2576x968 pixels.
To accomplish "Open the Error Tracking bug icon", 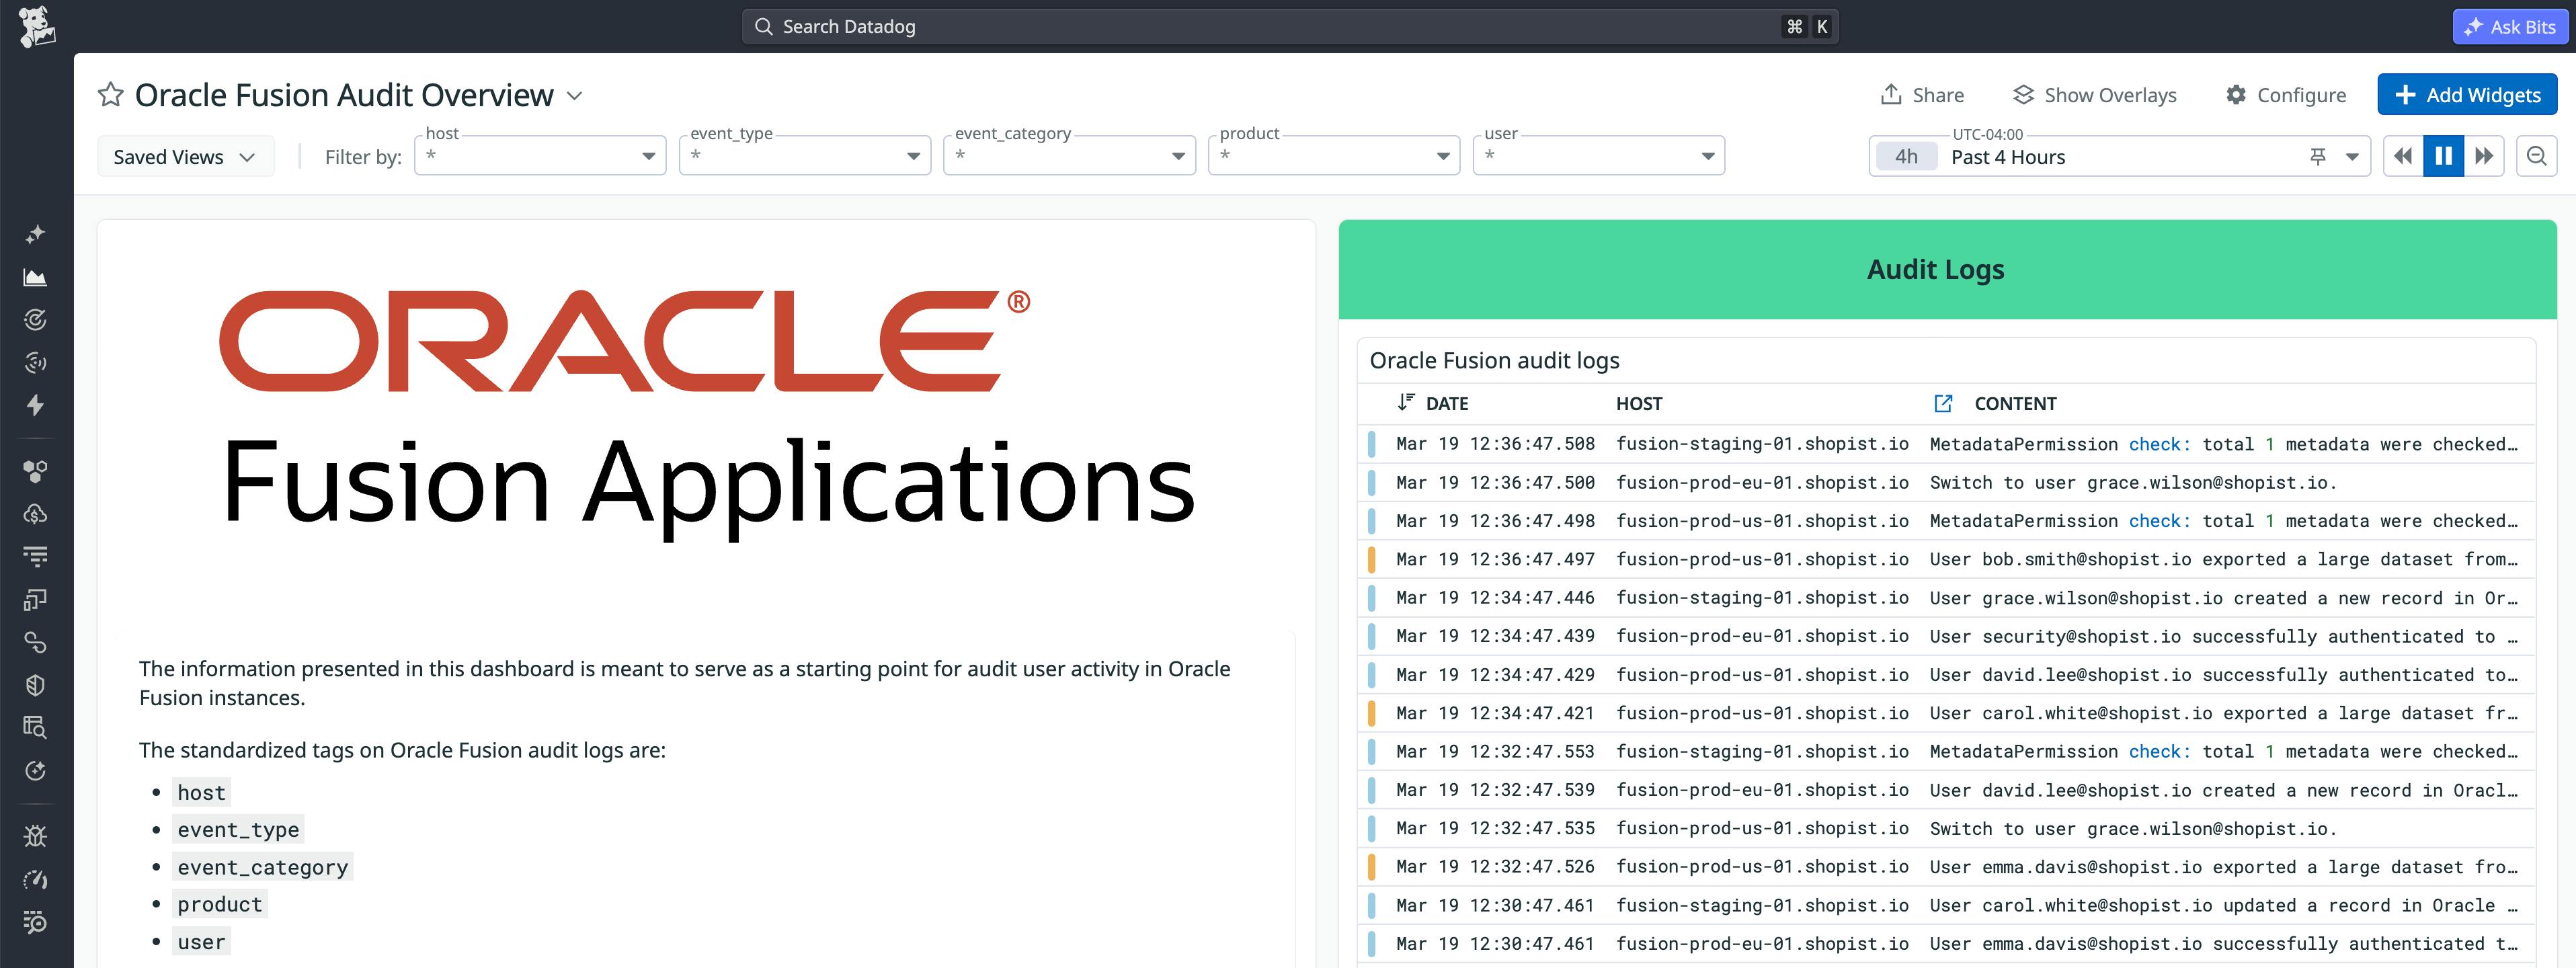I will [x=36, y=835].
